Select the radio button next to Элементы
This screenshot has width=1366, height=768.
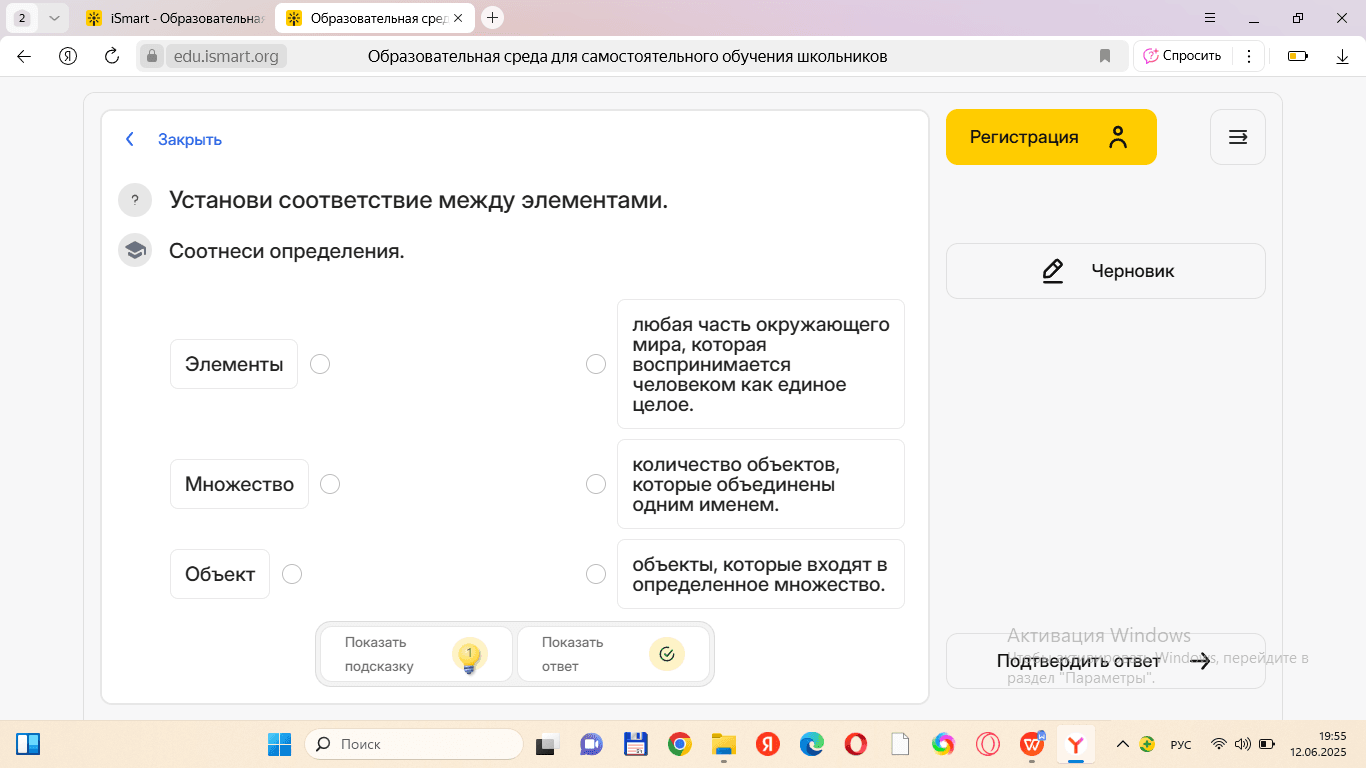[x=320, y=364]
